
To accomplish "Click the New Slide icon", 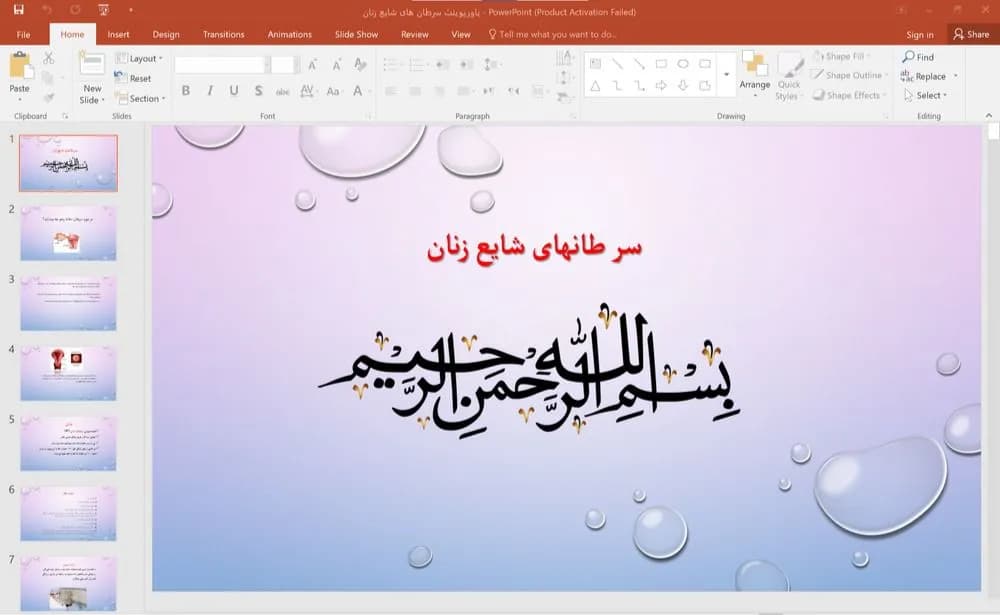I will (92, 64).
